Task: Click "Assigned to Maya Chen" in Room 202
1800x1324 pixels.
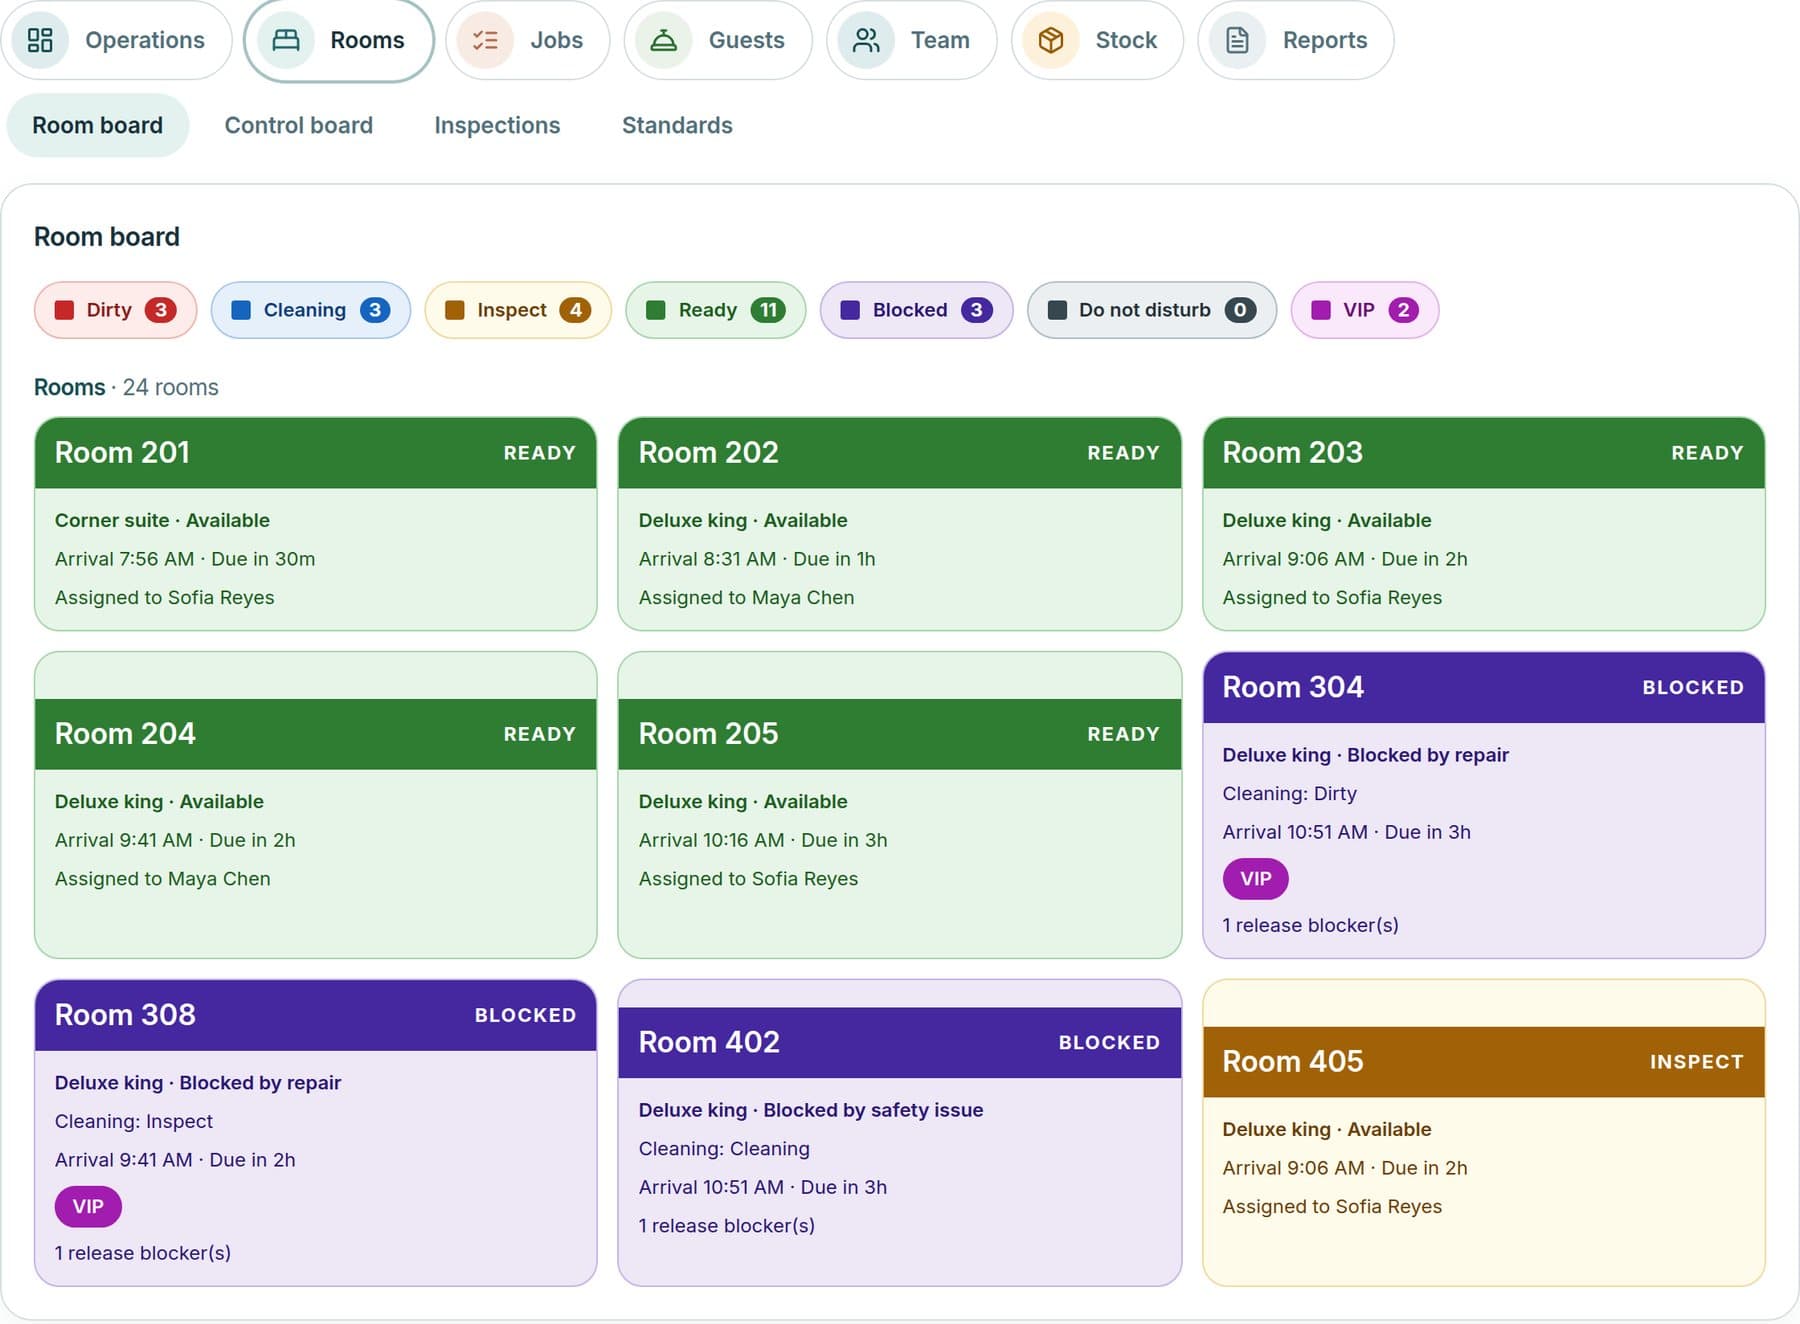Action: click(747, 598)
